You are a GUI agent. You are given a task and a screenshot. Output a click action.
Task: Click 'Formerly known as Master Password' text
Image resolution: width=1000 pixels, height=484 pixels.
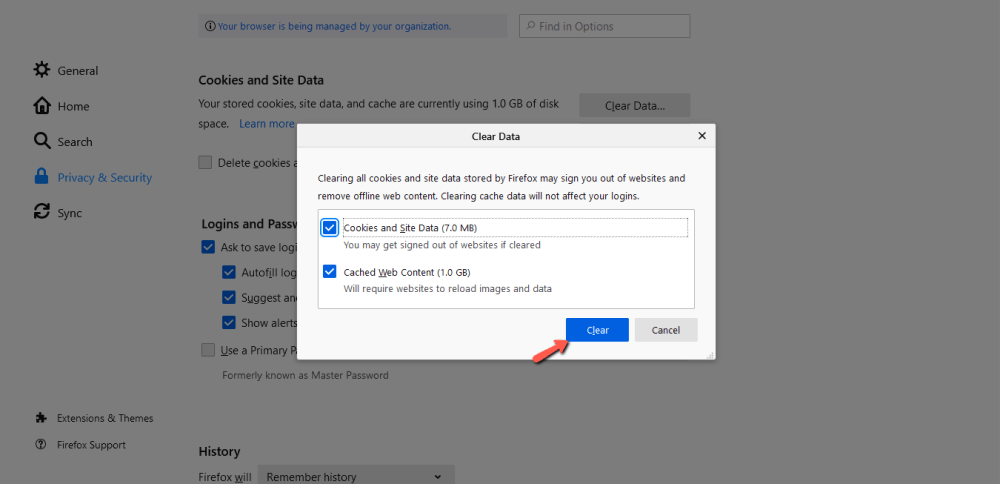(305, 376)
